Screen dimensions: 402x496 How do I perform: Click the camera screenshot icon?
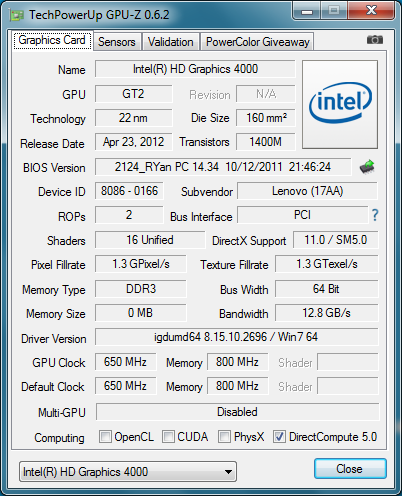(x=375, y=40)
